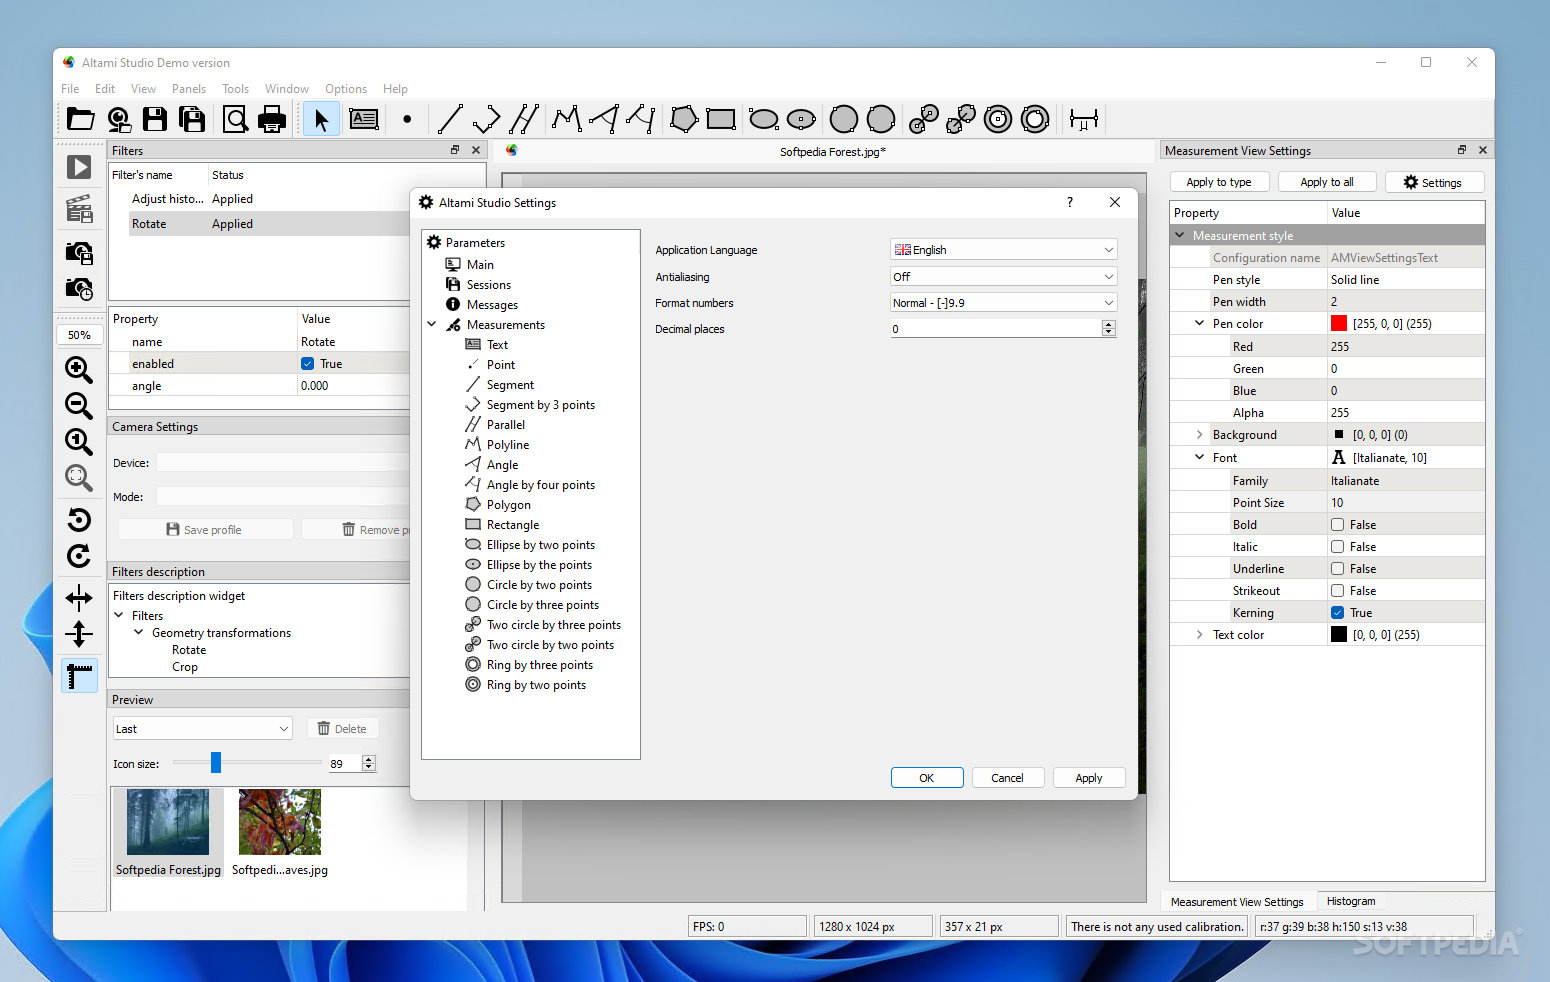Viewport: 1550px width, 982px height.
Task: Open the Preview Last dropdown
Action: [202, 729]
